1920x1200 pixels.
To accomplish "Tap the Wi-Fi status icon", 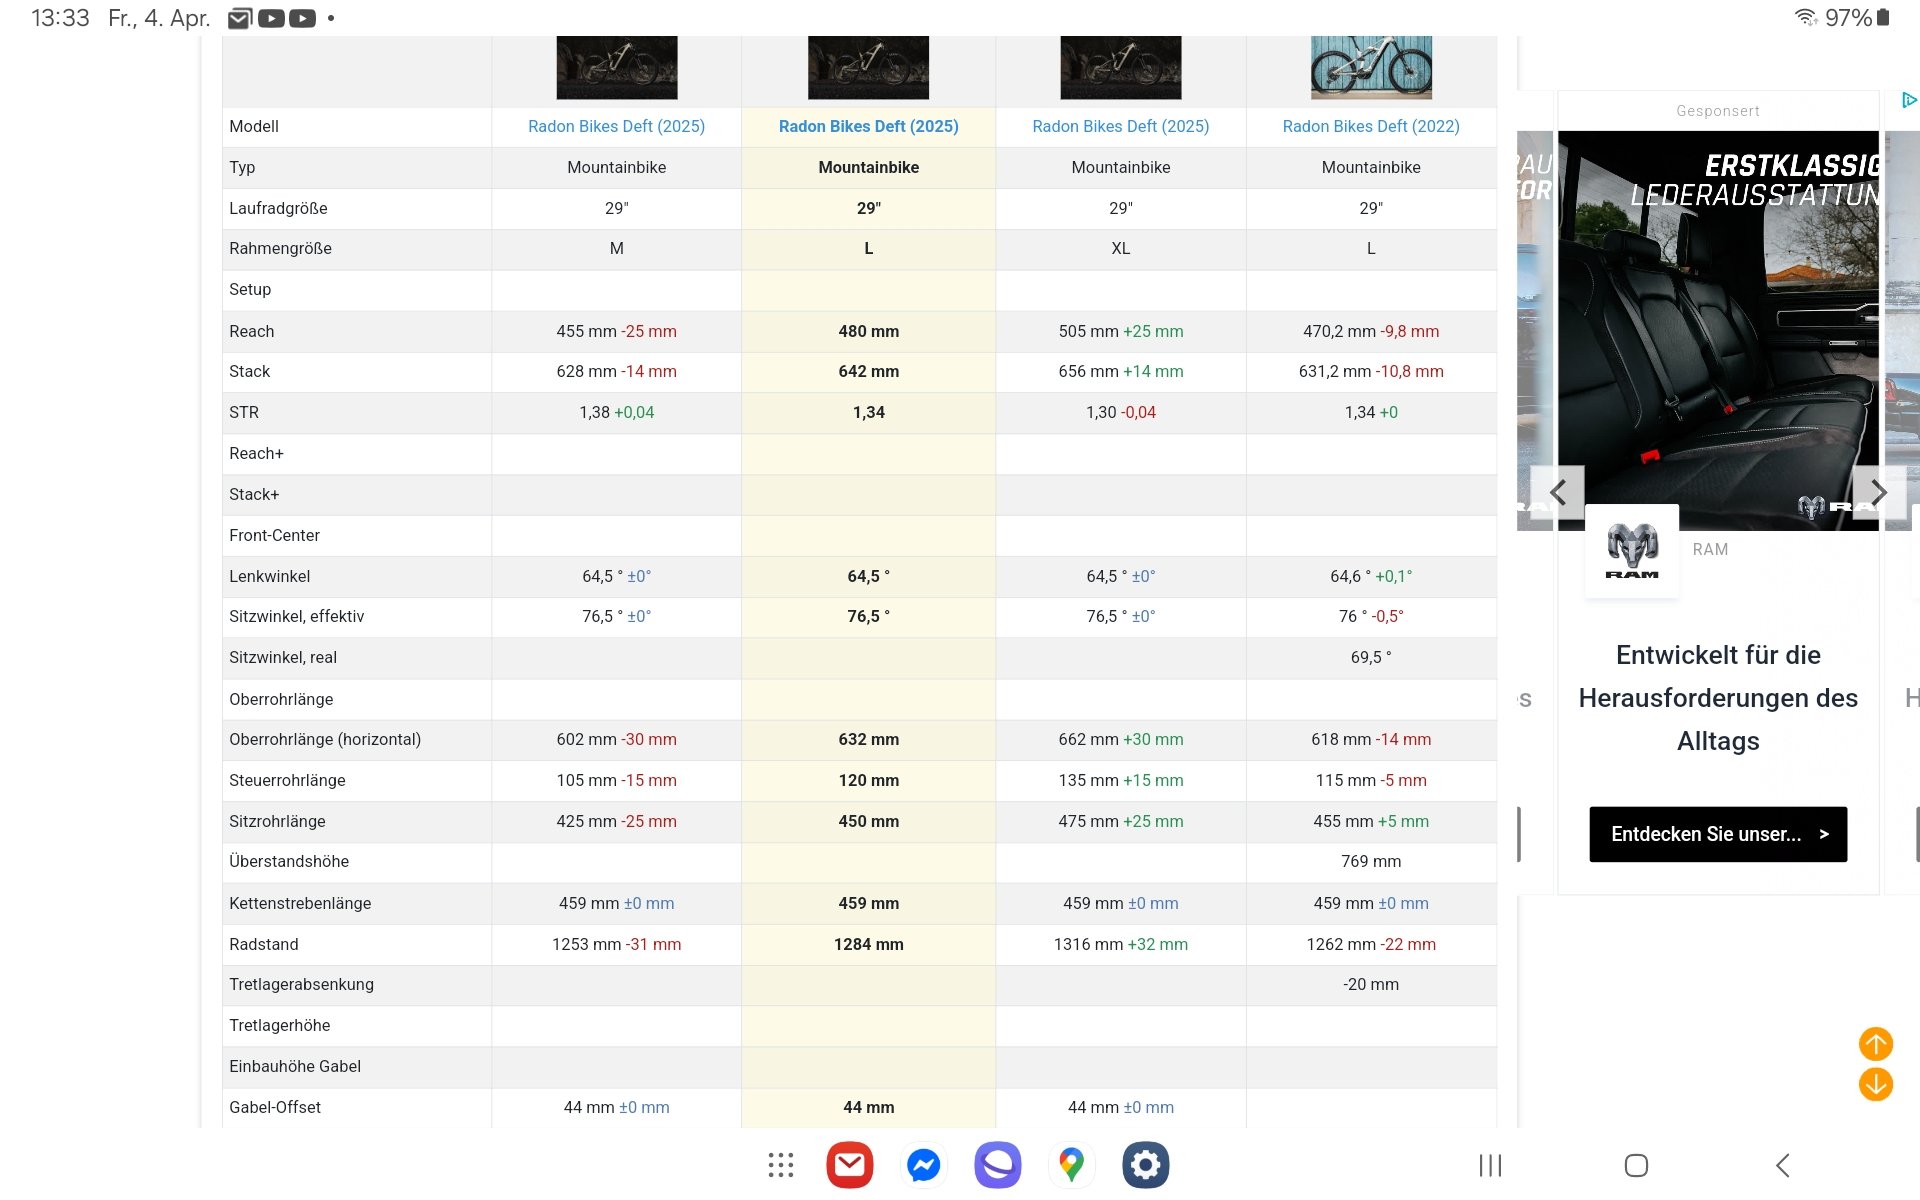I will (x=1806, y=17).
